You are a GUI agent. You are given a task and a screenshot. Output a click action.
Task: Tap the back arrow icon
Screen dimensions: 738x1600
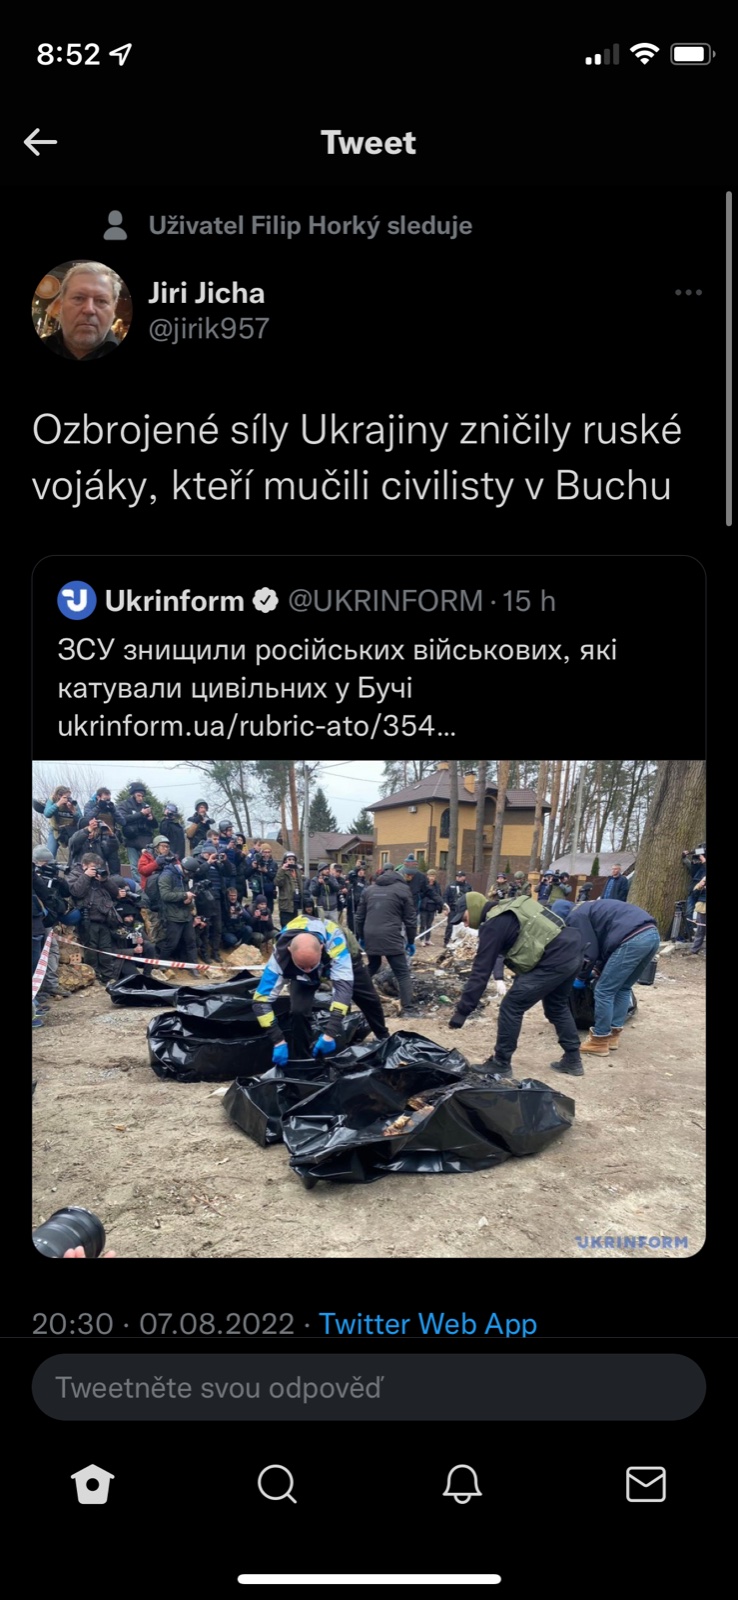40,142
